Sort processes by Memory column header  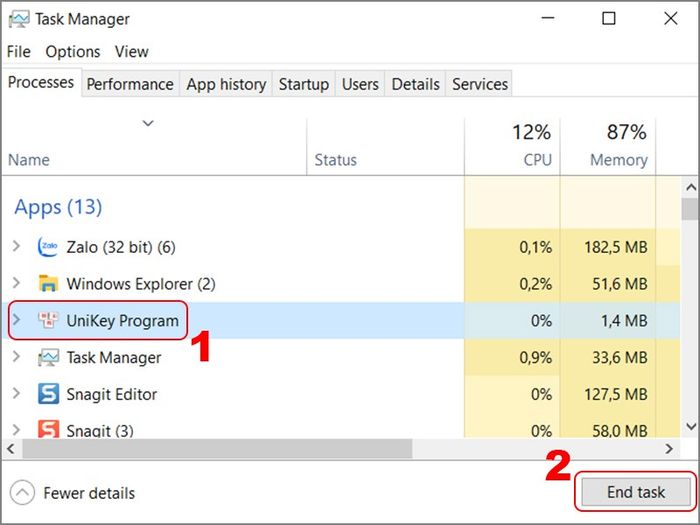(608, 146)
